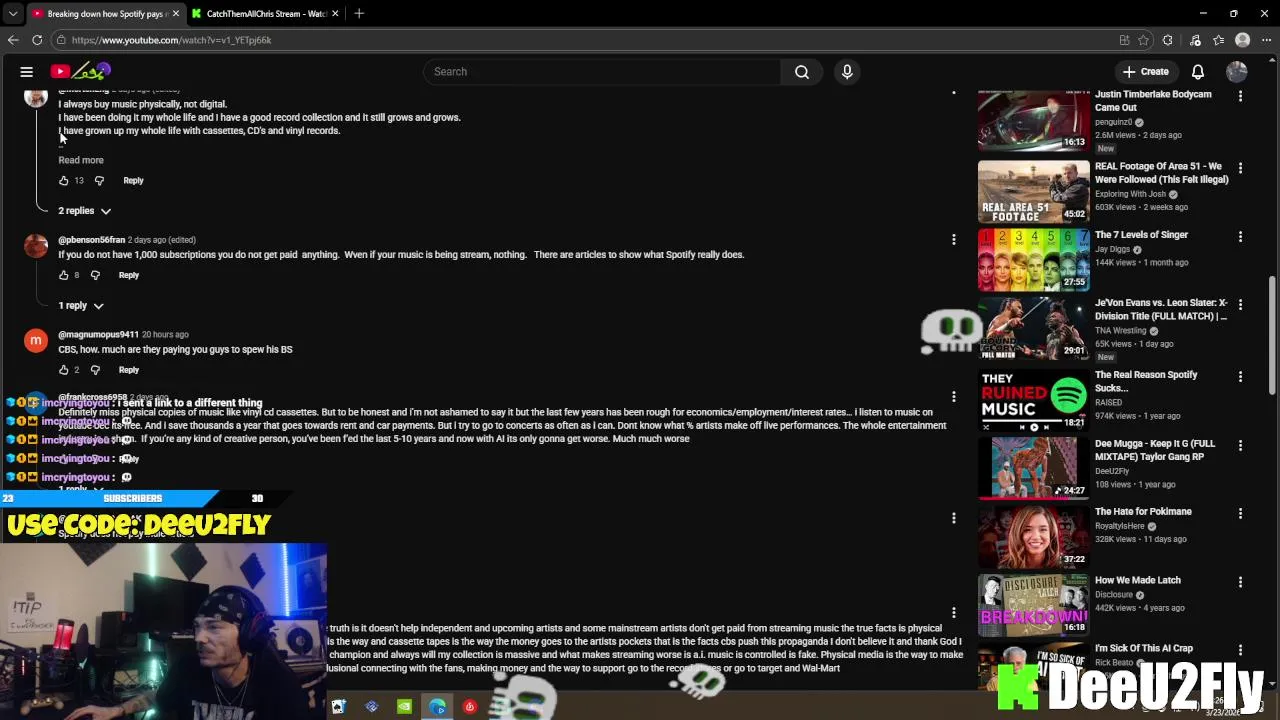Open Solitaire from the taskbar
Image resolution: width=1280 pixels, height=720 pixels.
coord(338,707)
